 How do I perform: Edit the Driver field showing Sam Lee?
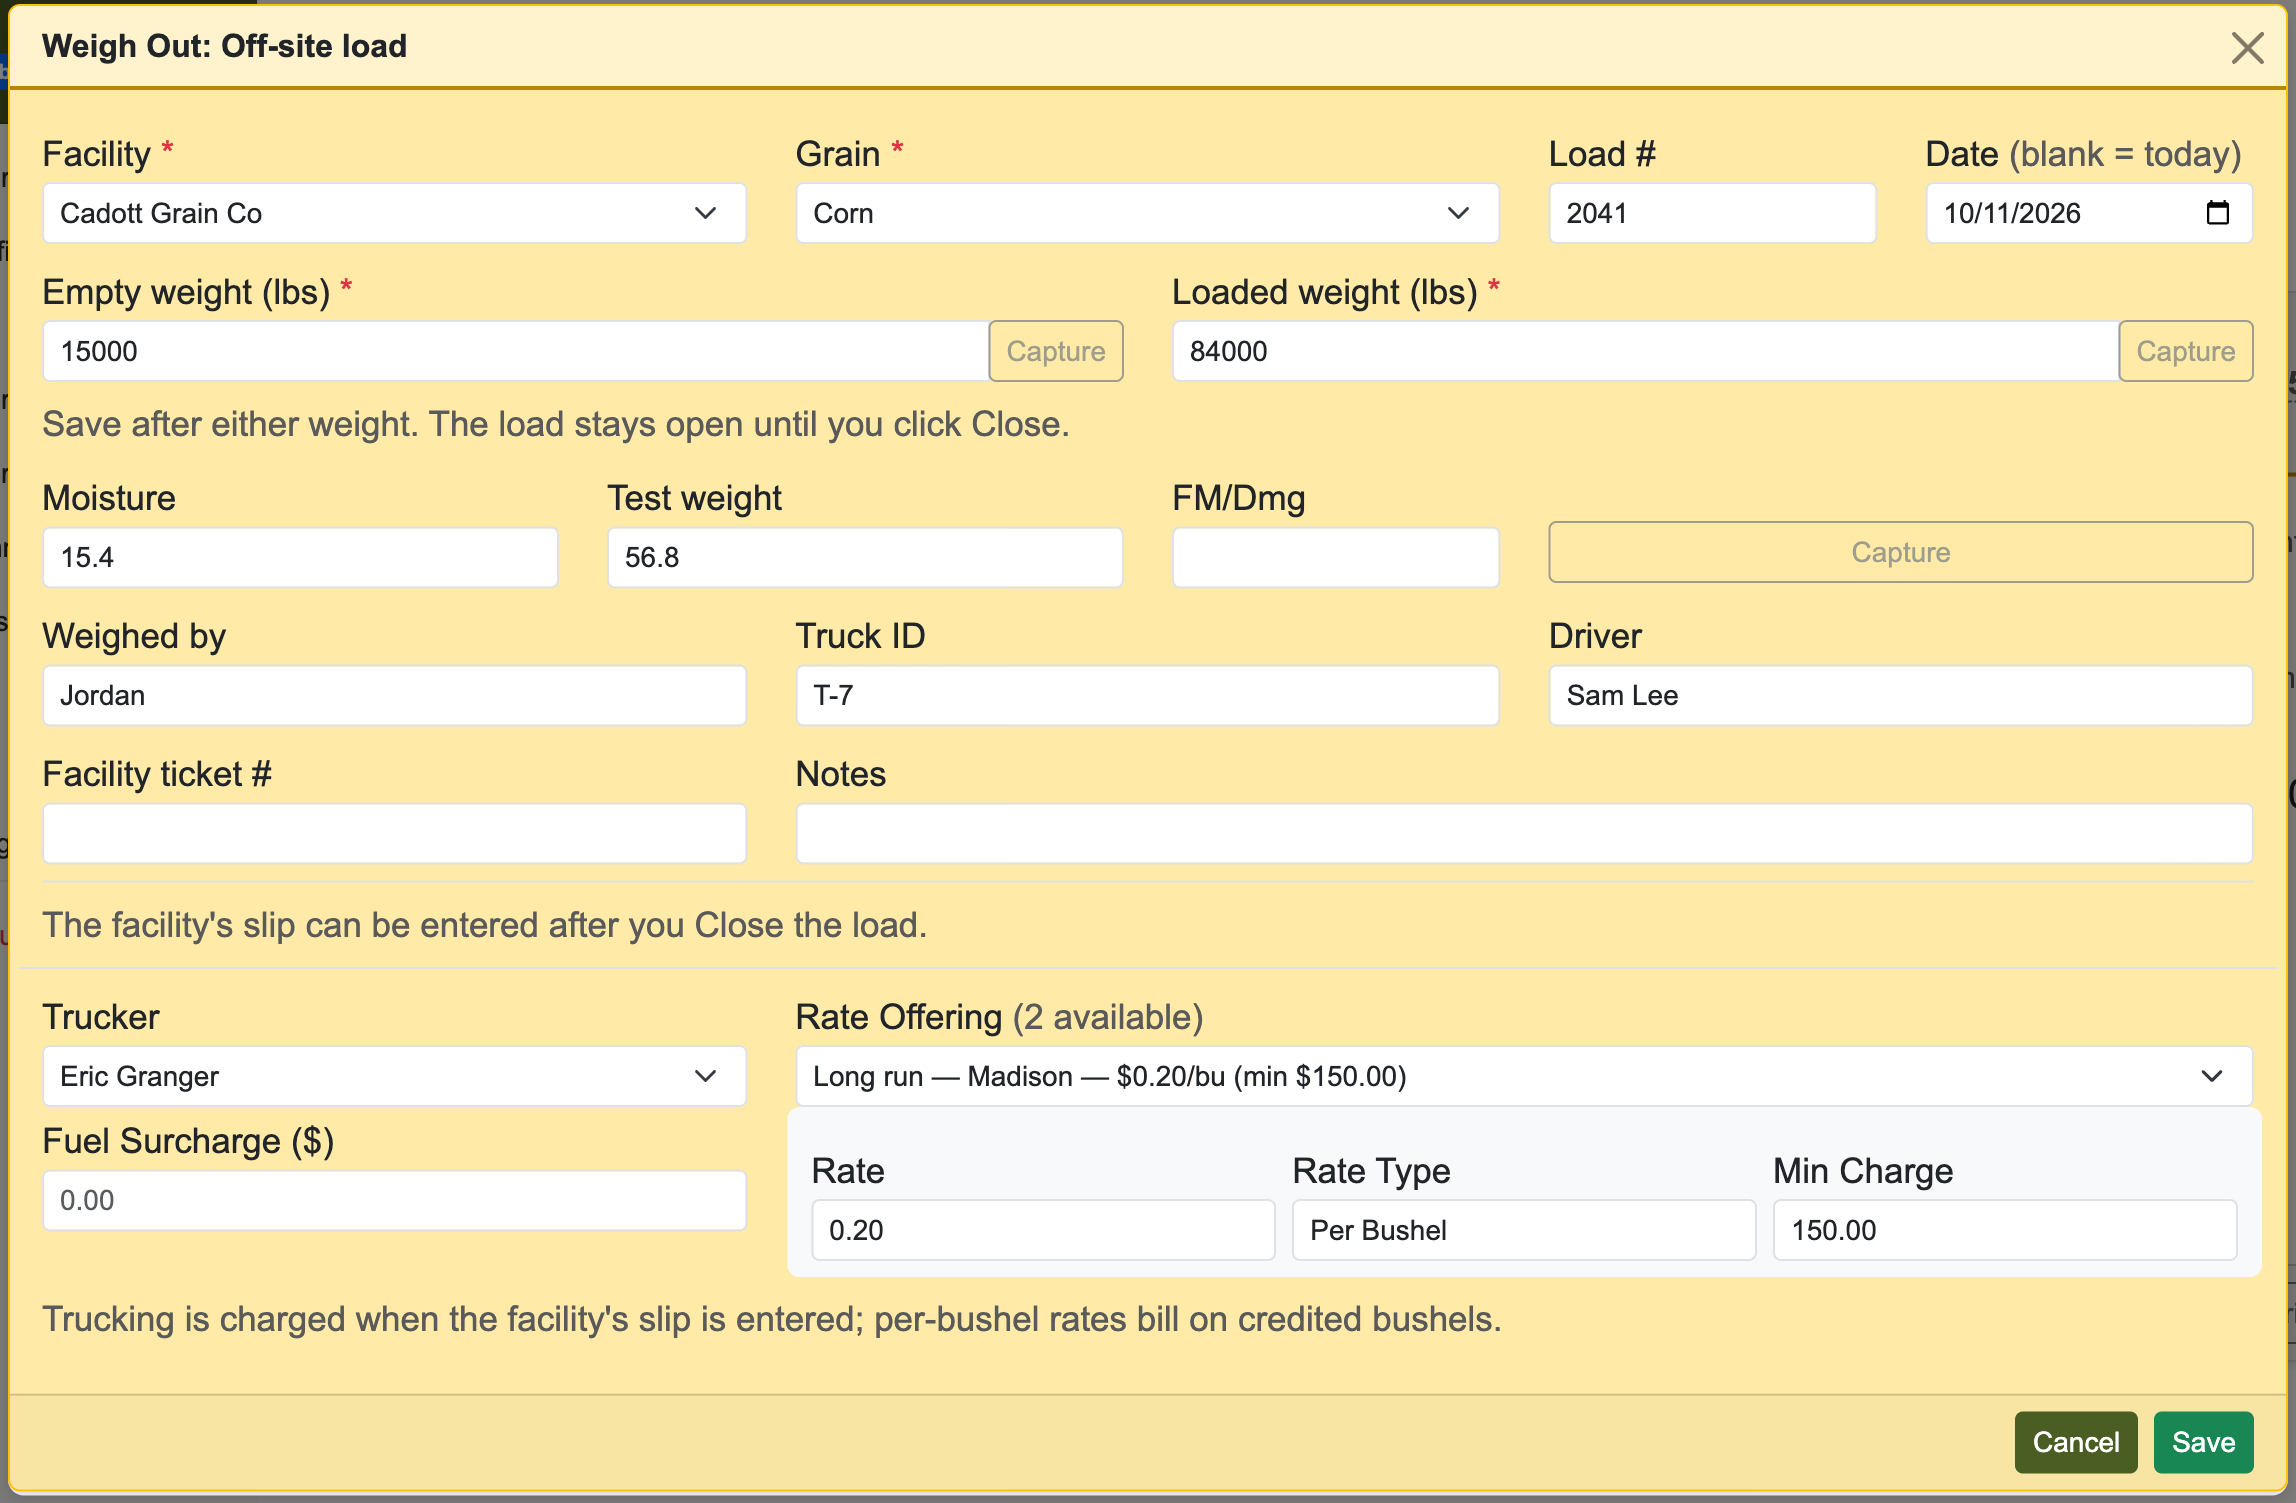point(1900,695)
